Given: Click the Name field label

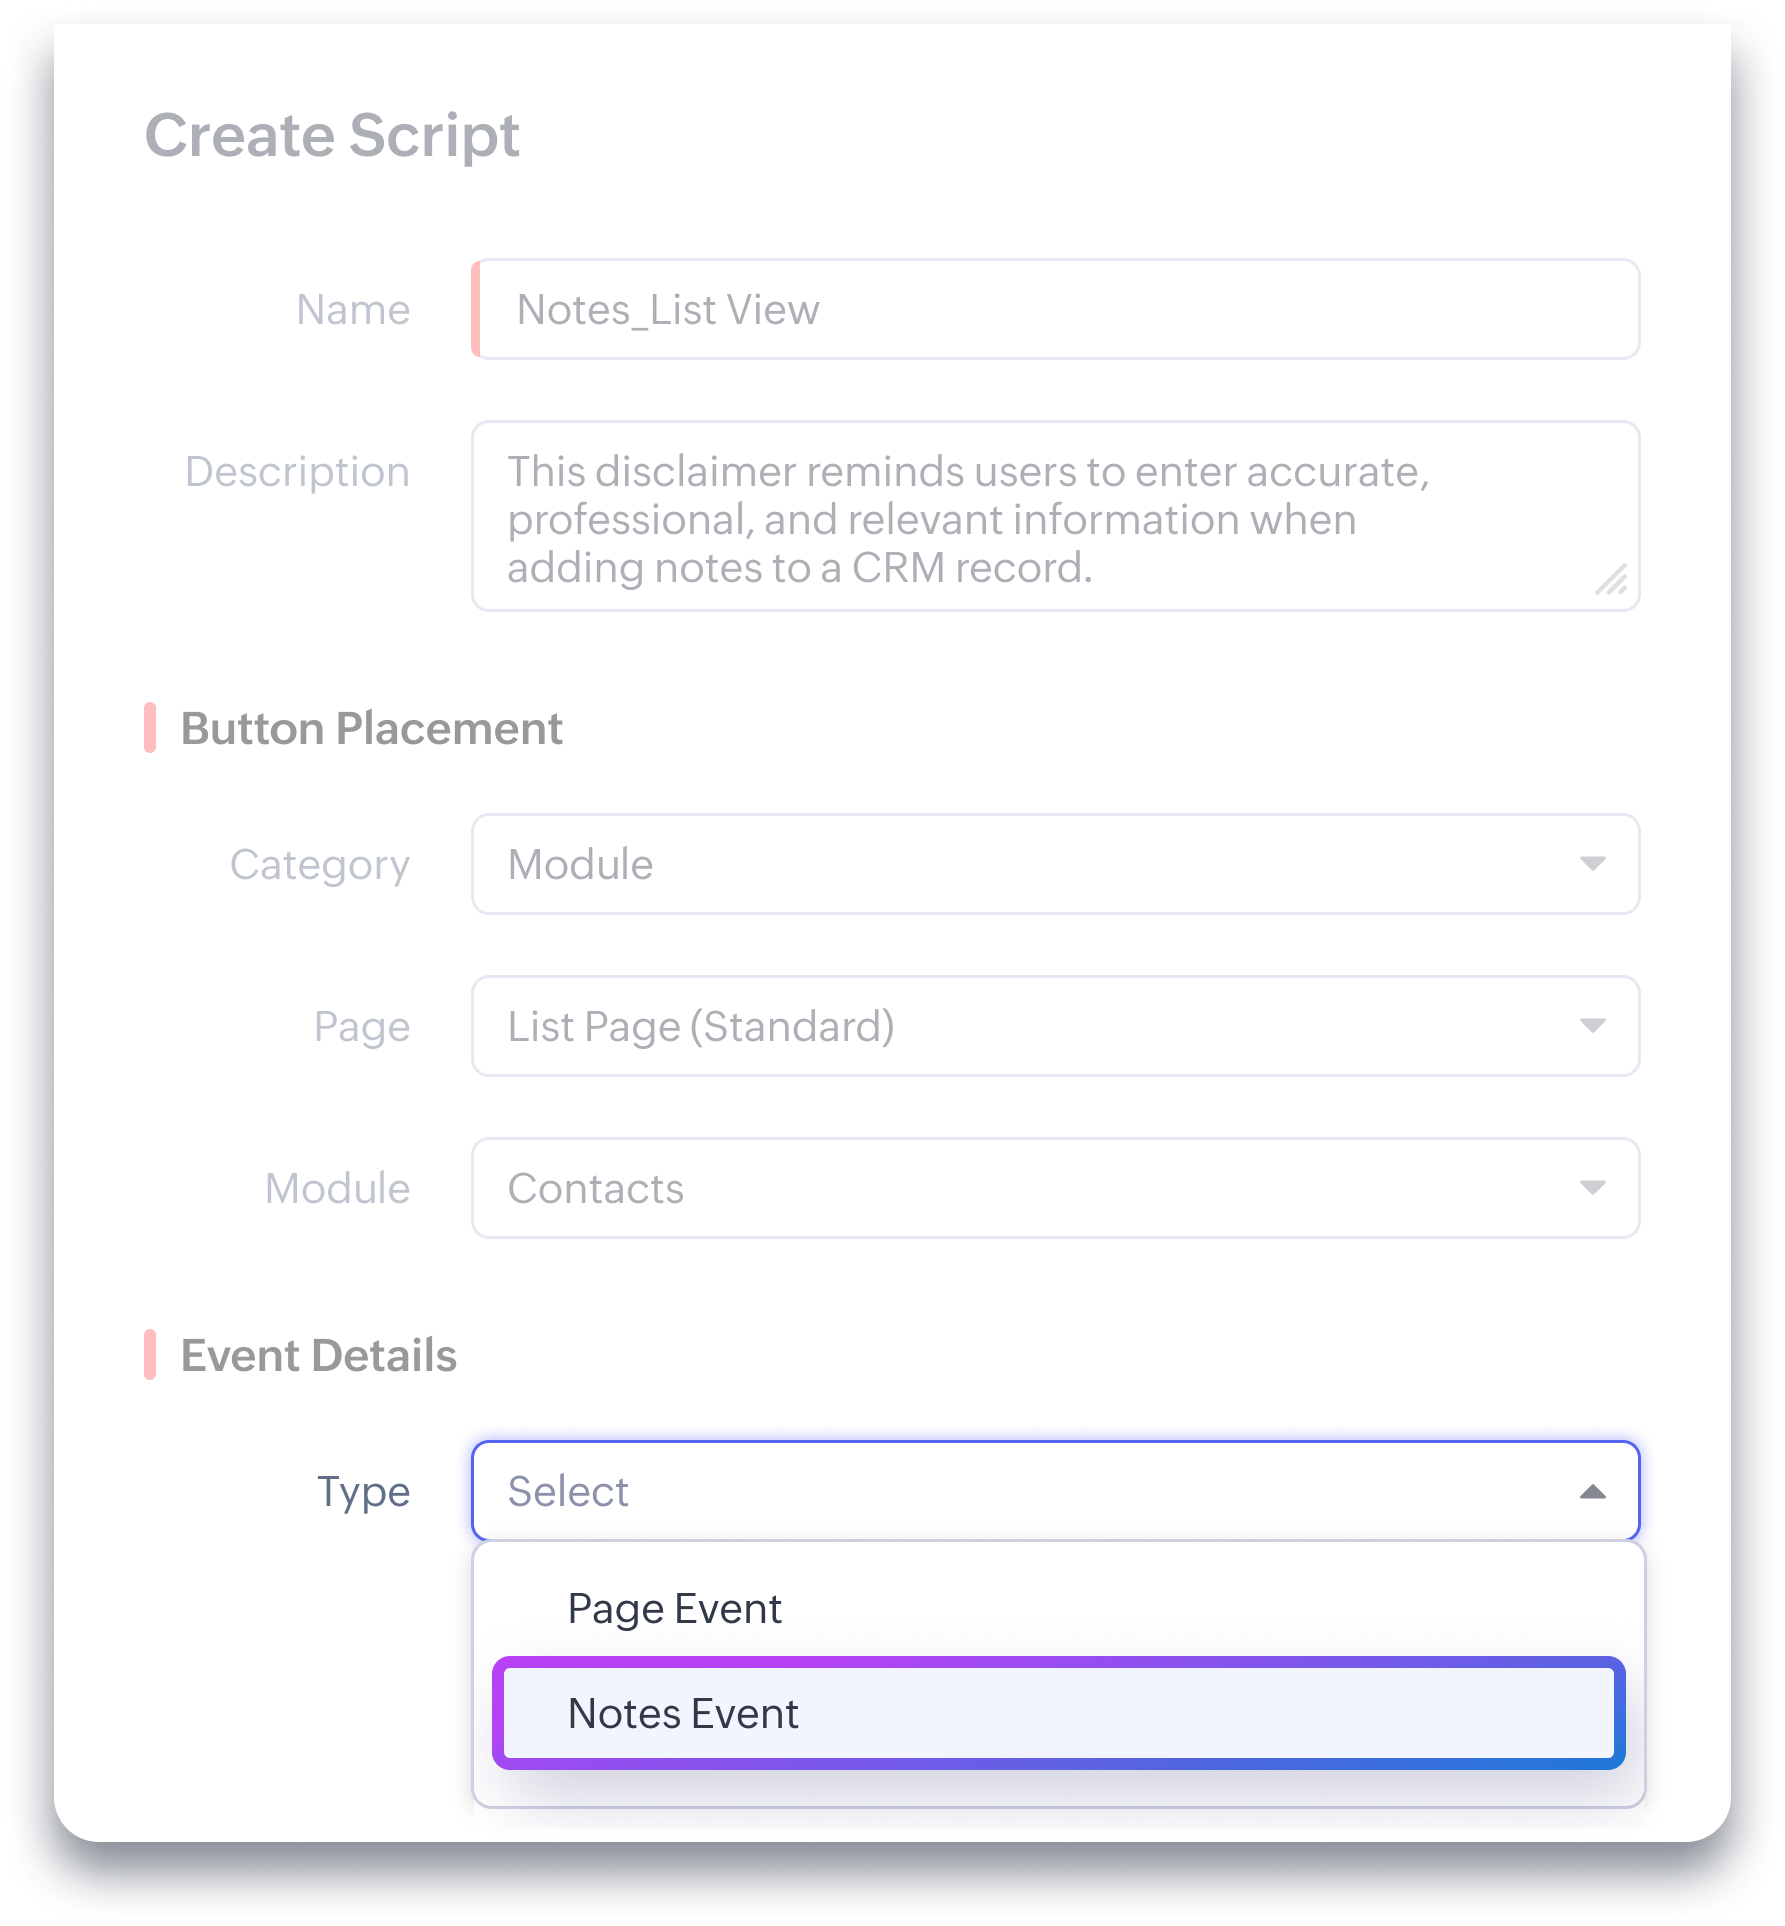Looking at the screenshot, I should point(353,310).
